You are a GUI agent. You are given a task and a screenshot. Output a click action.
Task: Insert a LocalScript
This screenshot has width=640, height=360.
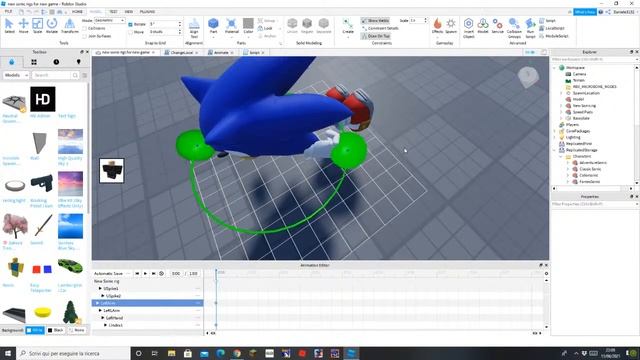pos(551,28)
